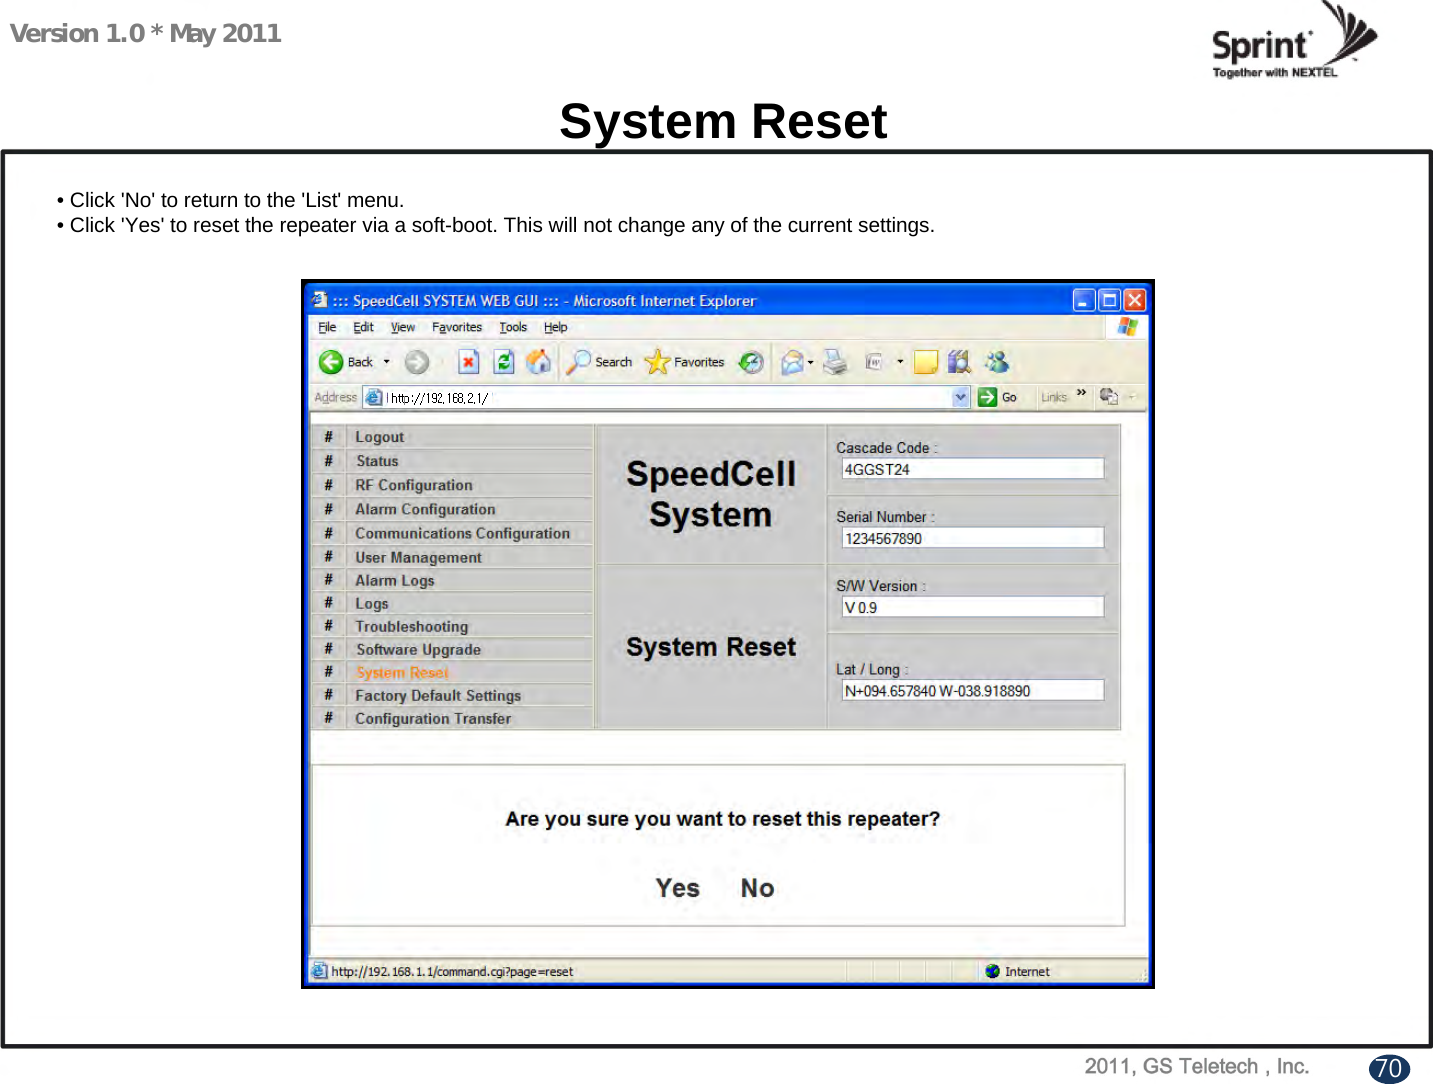
Task: Open the Search toolbar button
Action: click(599, 362)
